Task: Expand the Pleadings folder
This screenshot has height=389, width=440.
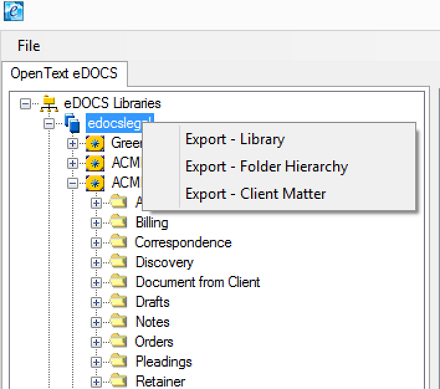Action: 96,362
